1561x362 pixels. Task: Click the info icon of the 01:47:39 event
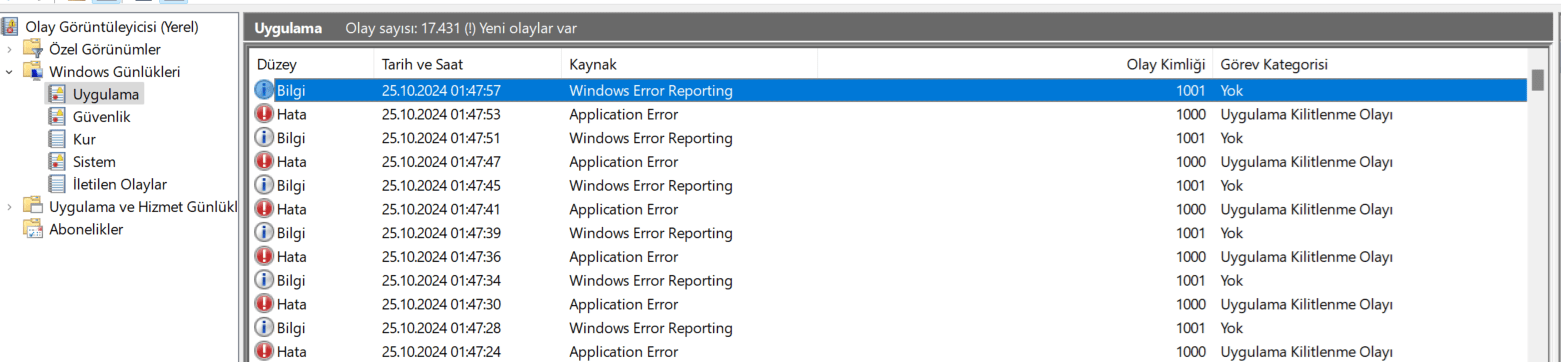point(264,233)
